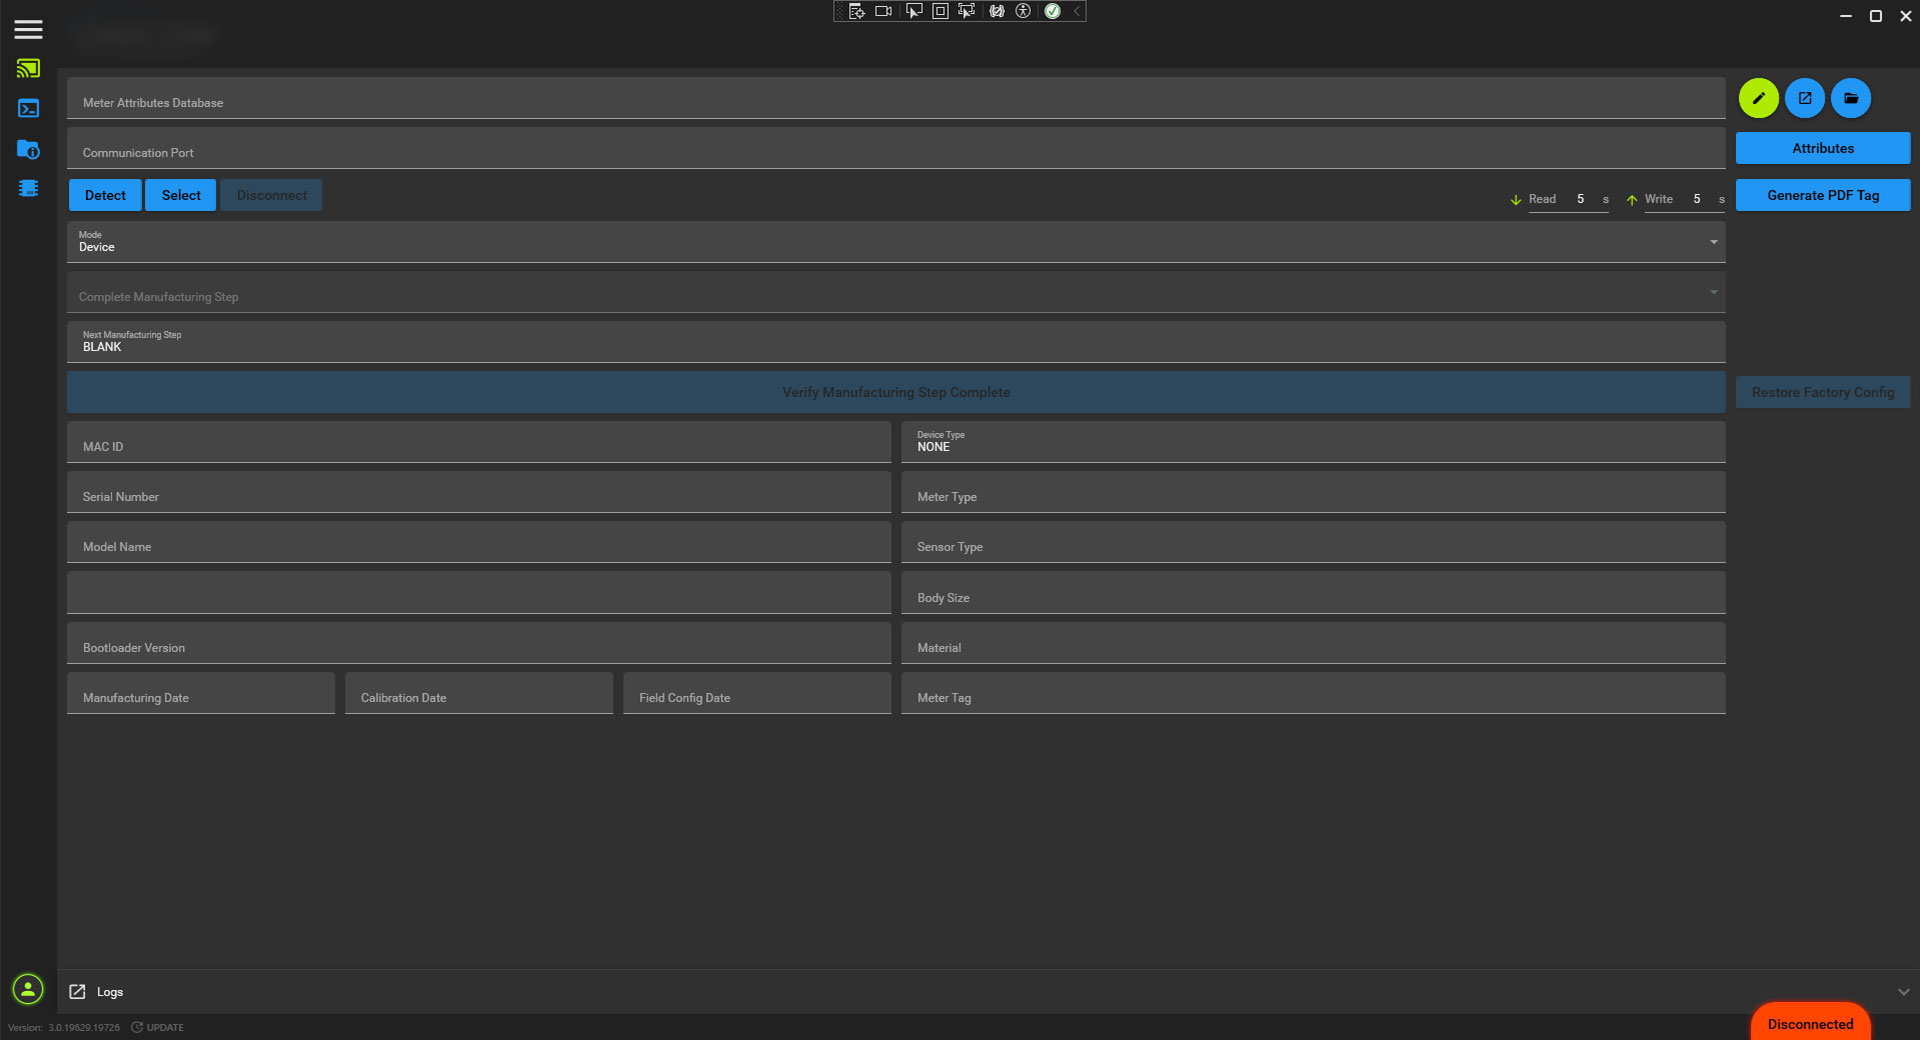1920x1040 pixels.
Task: Click the blue open-external round button
Action: pos(1804,98)
